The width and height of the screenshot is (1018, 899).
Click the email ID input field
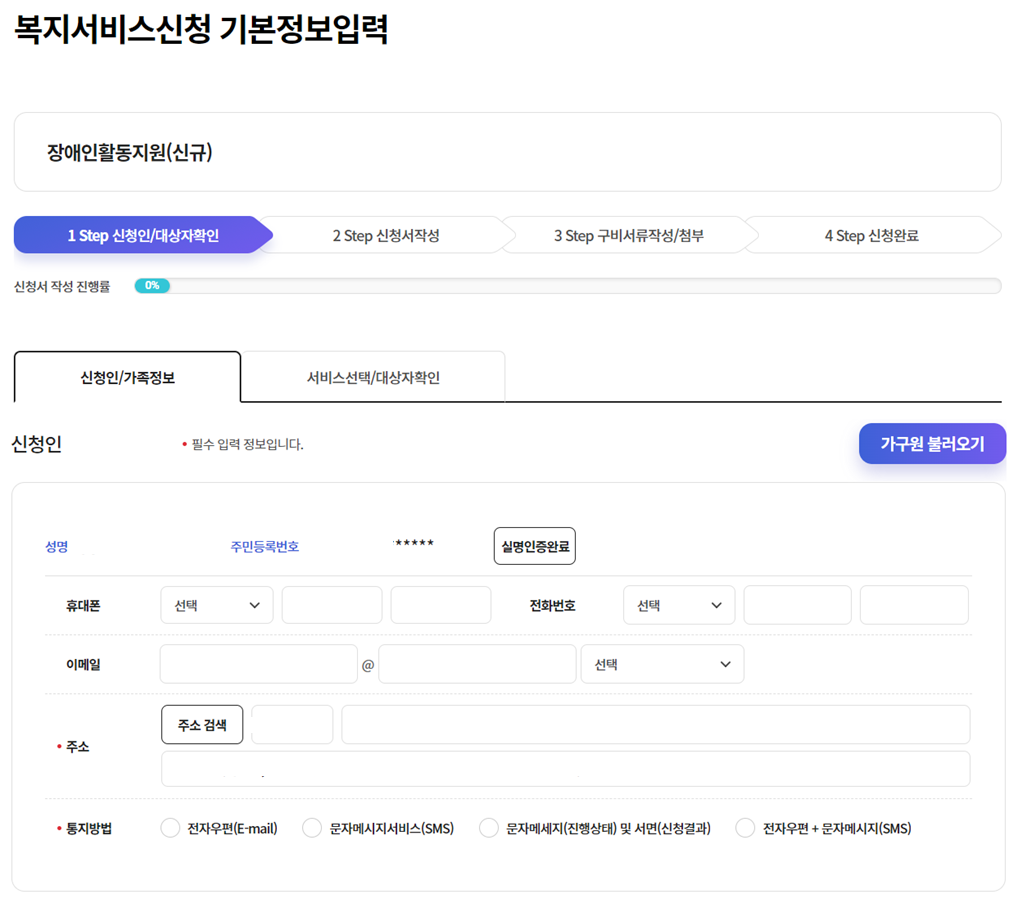pyautogui.click(x=258, y=663)
